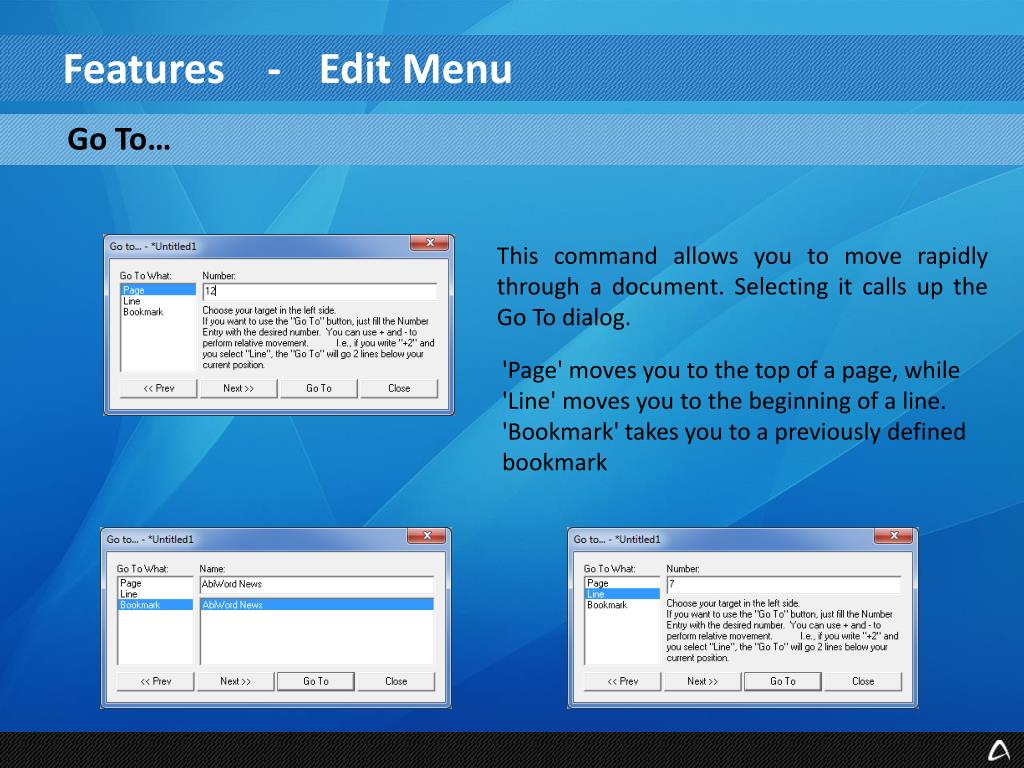Click Go To in the Bookmark dialog
The height and width of the screenshot is (768, 1024).
pos(316,682)
